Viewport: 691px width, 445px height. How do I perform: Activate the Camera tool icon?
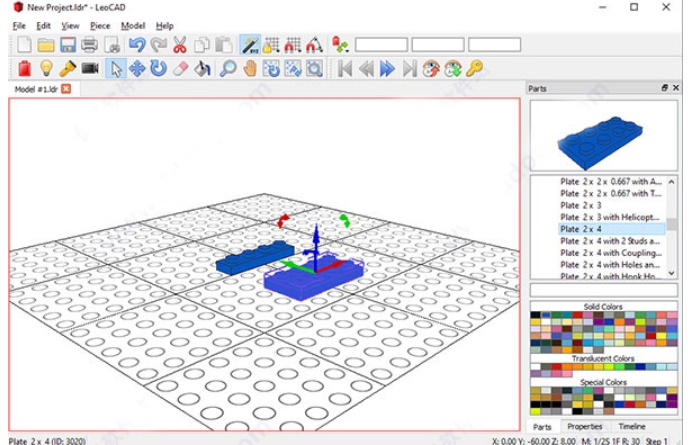point(90,68)
